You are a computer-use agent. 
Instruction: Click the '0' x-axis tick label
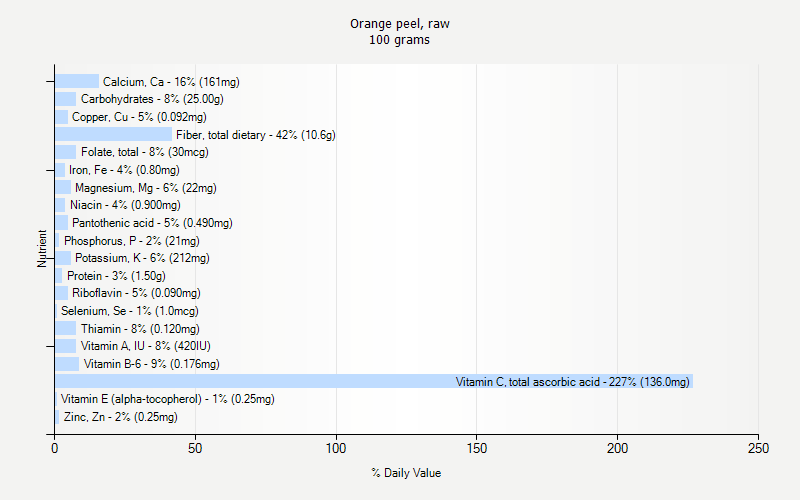point(55,448)
